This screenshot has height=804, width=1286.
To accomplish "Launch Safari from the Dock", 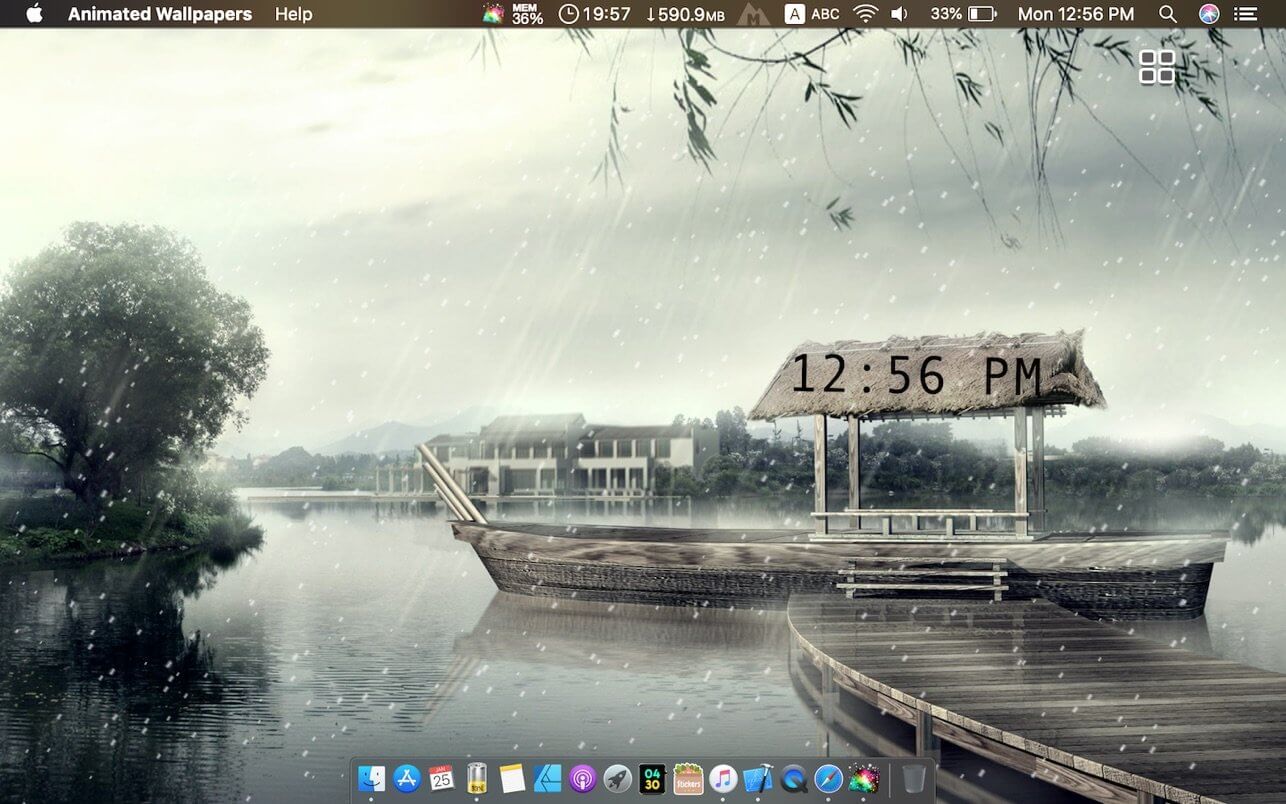I will click(828, 778).
